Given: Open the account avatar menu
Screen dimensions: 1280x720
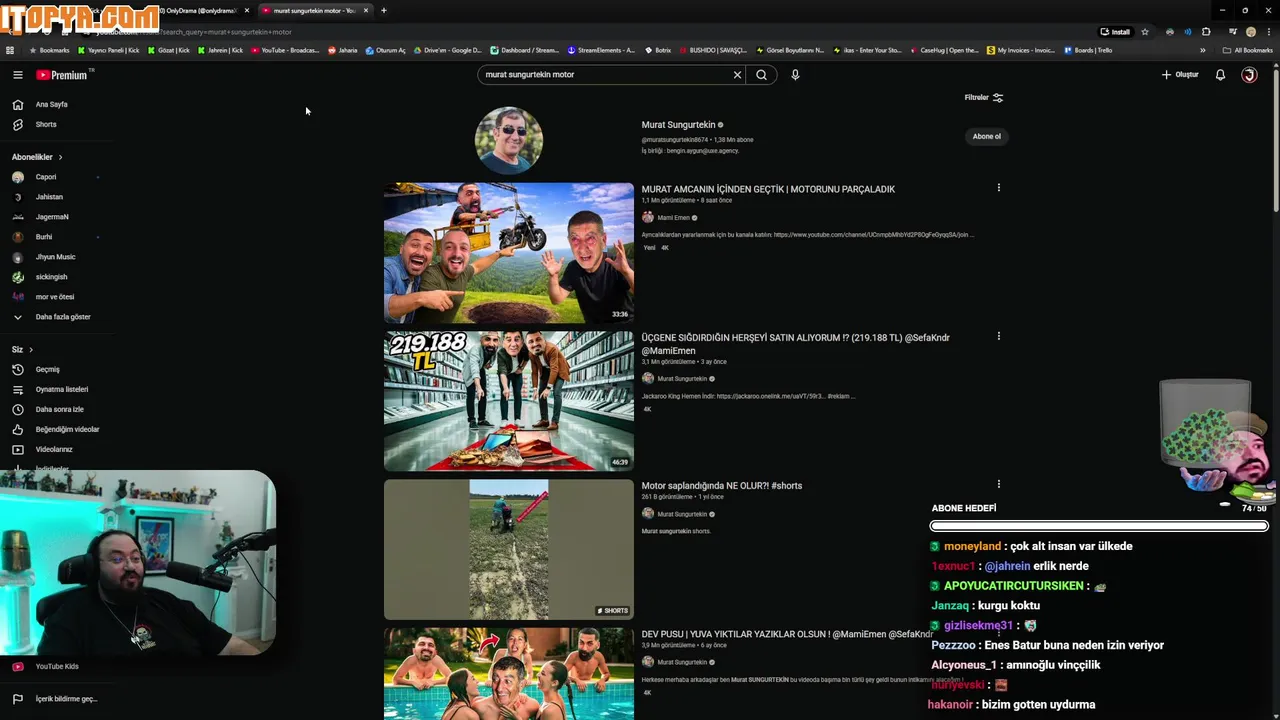Looking at the screenshot, I should (1249, 75).
